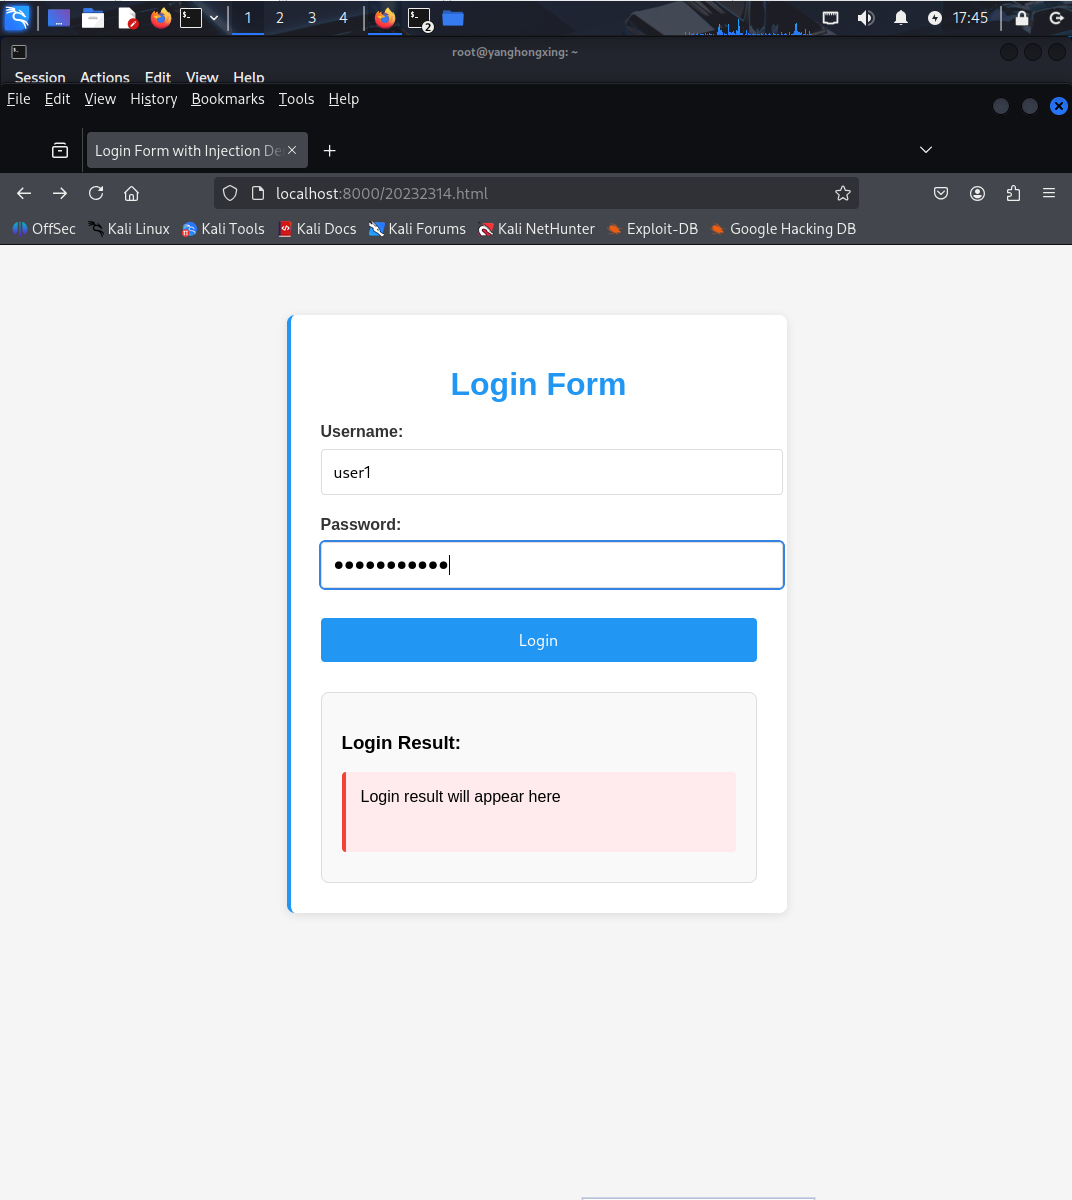This screenshot has width=1072, height=1200.
Task: Open the power manager tray icon
Action: pos(935,18)
